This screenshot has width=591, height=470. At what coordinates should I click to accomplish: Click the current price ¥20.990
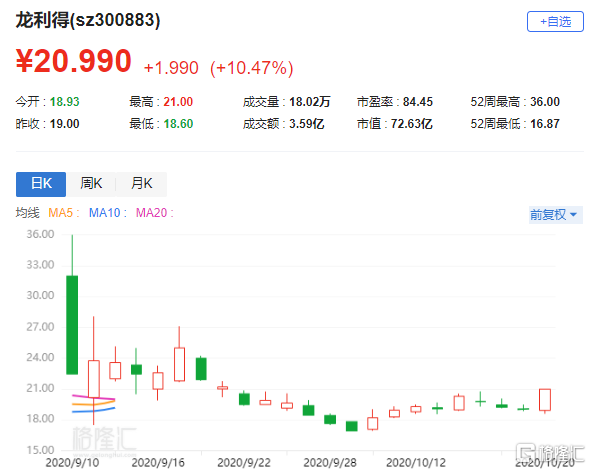pyautogui.click(x=73, y=61)
